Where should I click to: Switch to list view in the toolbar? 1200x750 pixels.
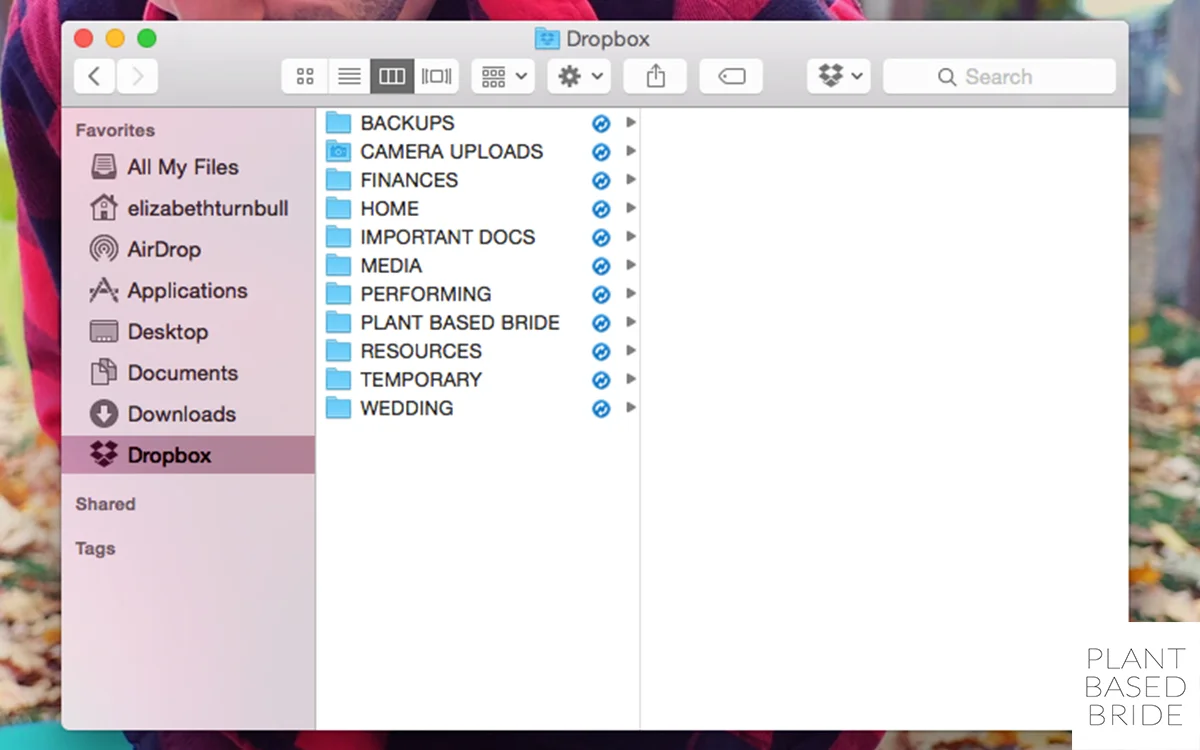(x=348, y=75)
